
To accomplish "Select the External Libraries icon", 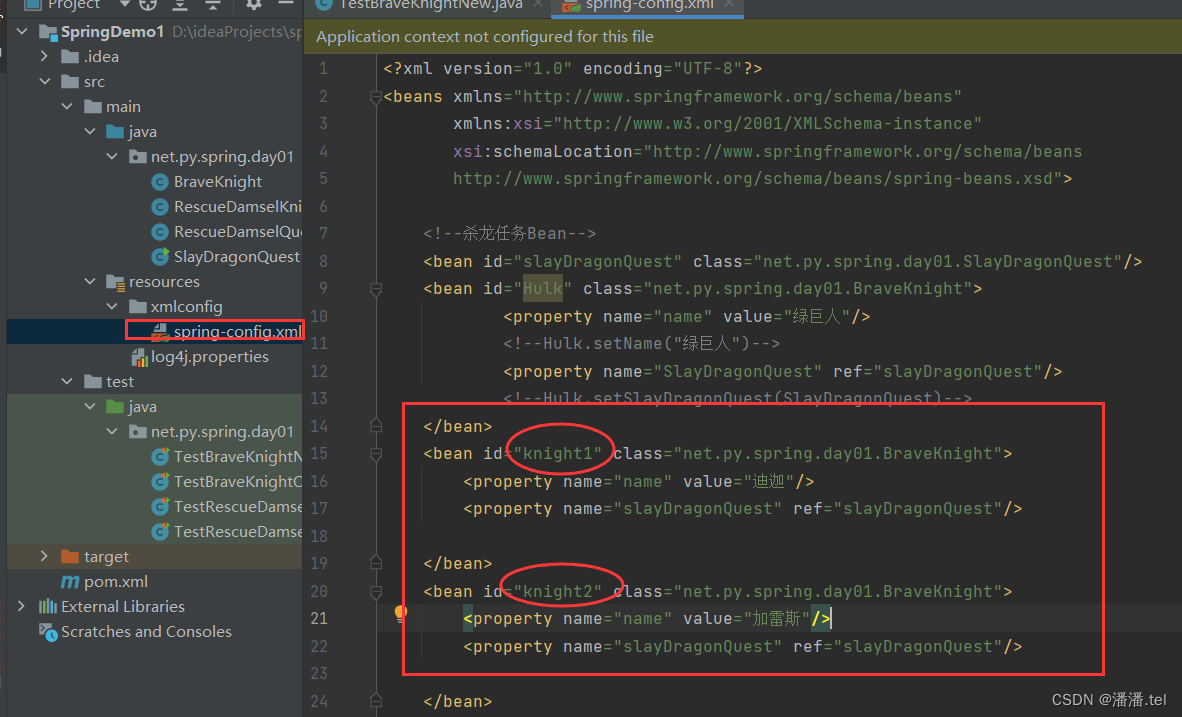I will pyautogui.click(x=47, y=606).
